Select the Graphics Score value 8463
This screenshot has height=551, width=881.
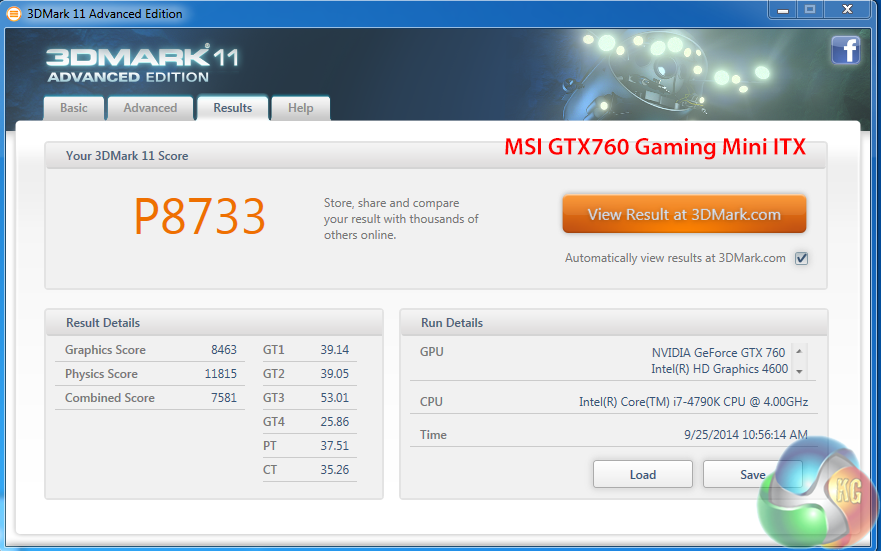click(x=224, y=350)
